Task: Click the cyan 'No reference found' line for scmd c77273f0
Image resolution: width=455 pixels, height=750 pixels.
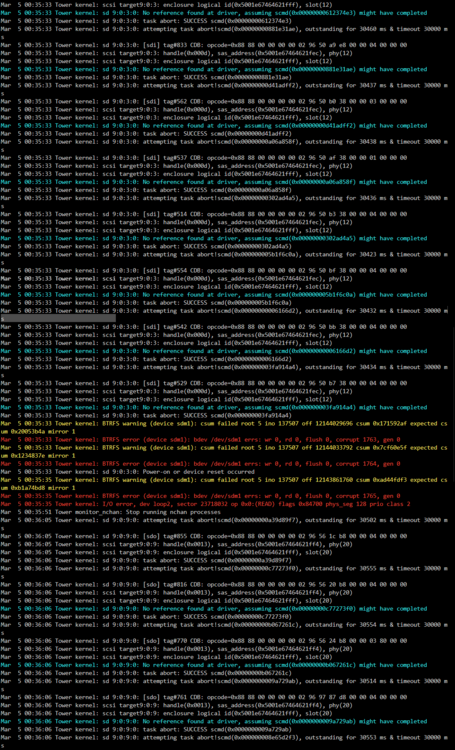Action: coord(214,608)
